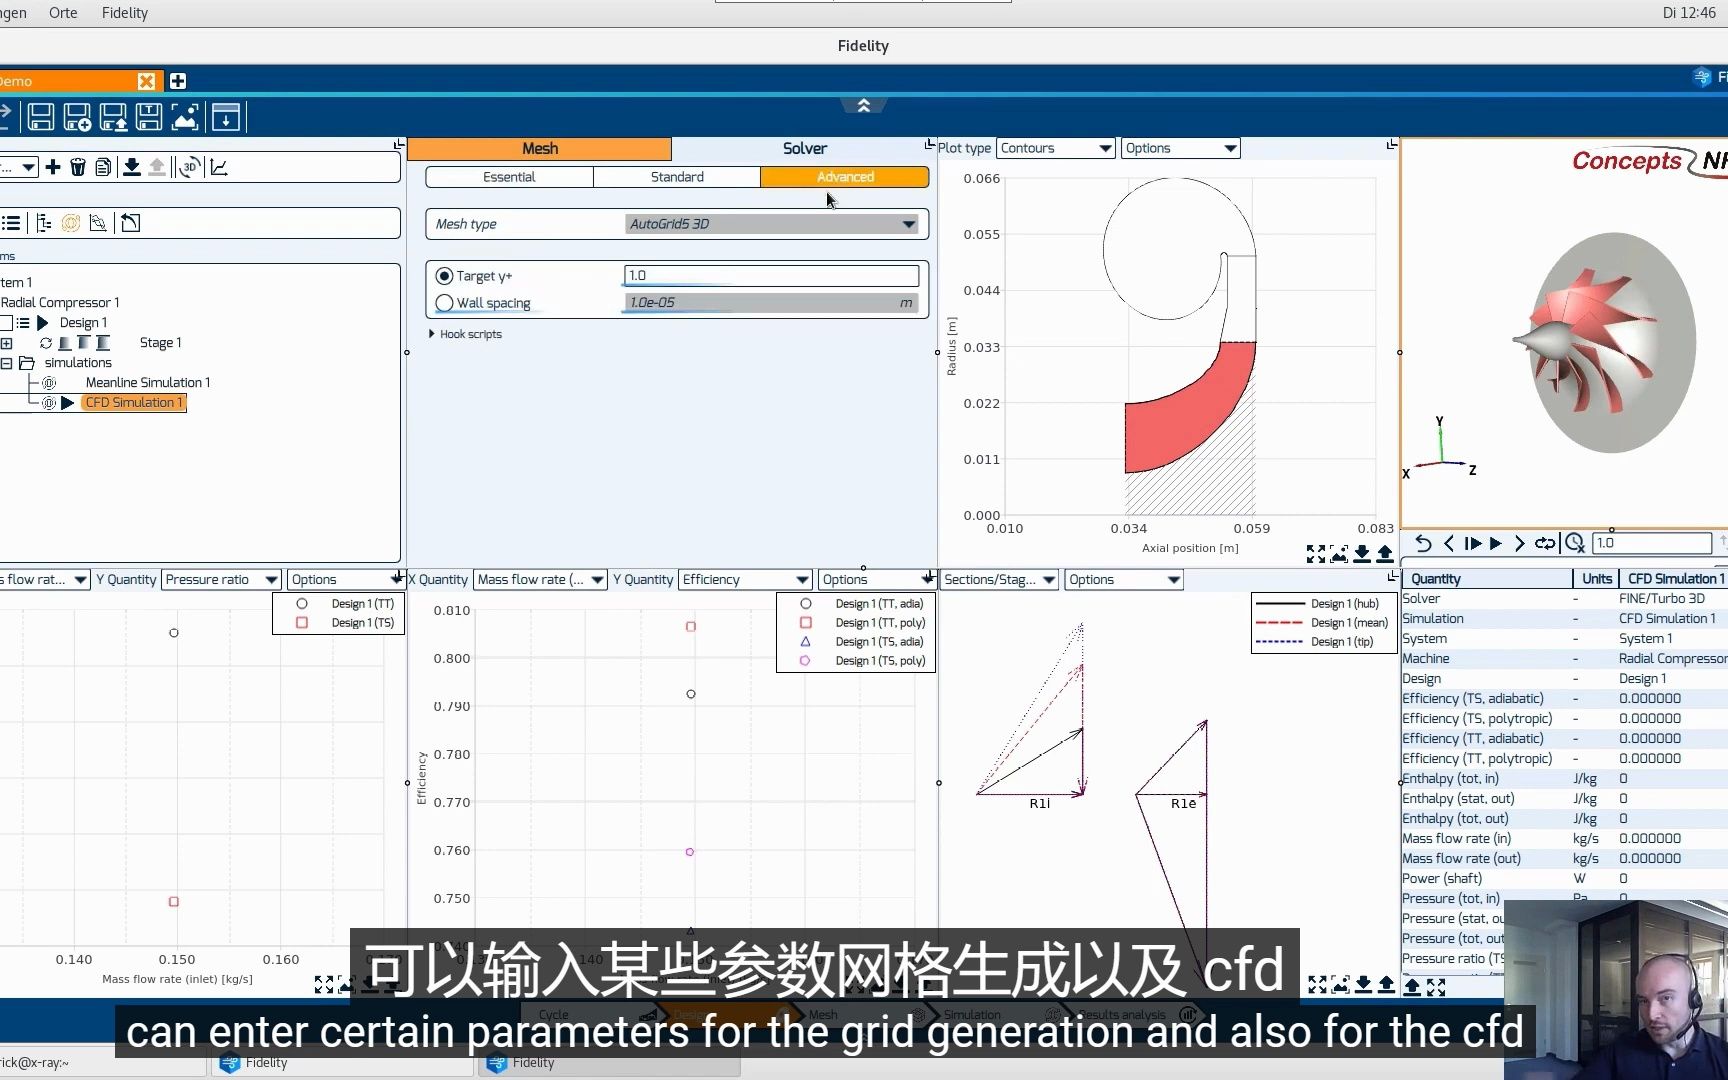Select the Advanced settings tab
Image resolution: width=1728 pixels, height=1080 pixels.
[x=845, y=177]
